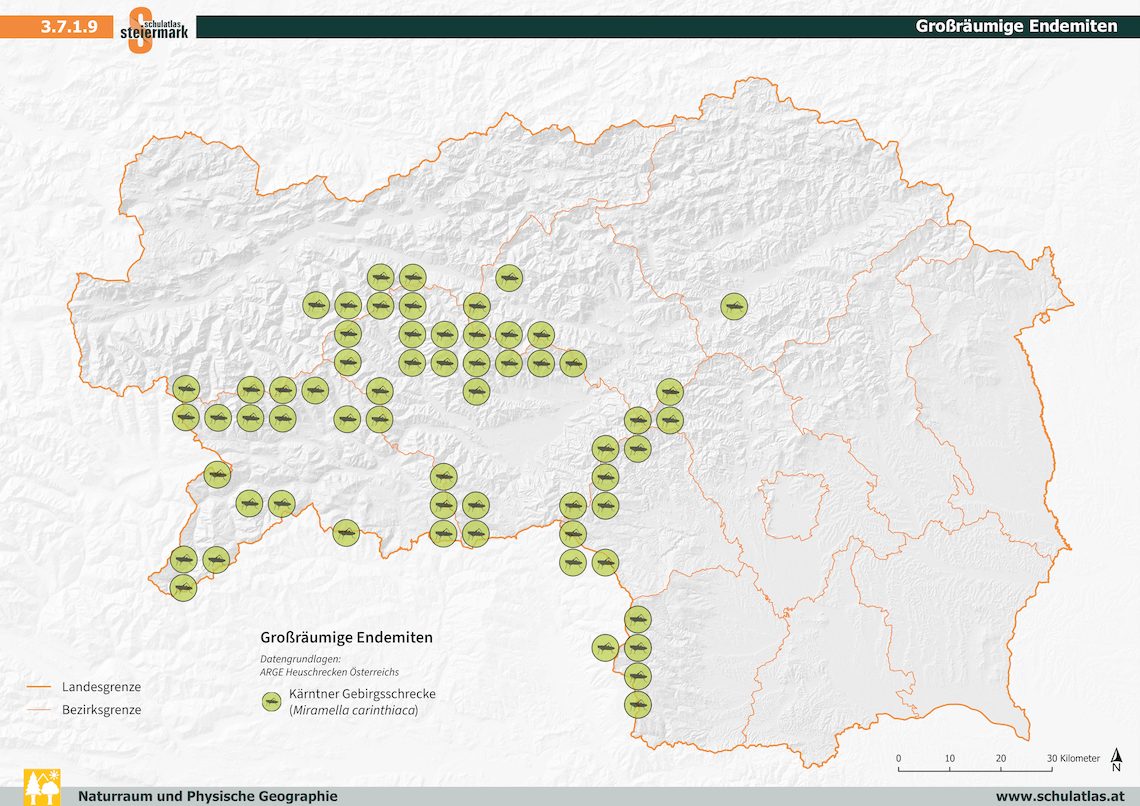
Task: Click the orange 3.7.1.9 chapter number box
Action: [61, 27]
